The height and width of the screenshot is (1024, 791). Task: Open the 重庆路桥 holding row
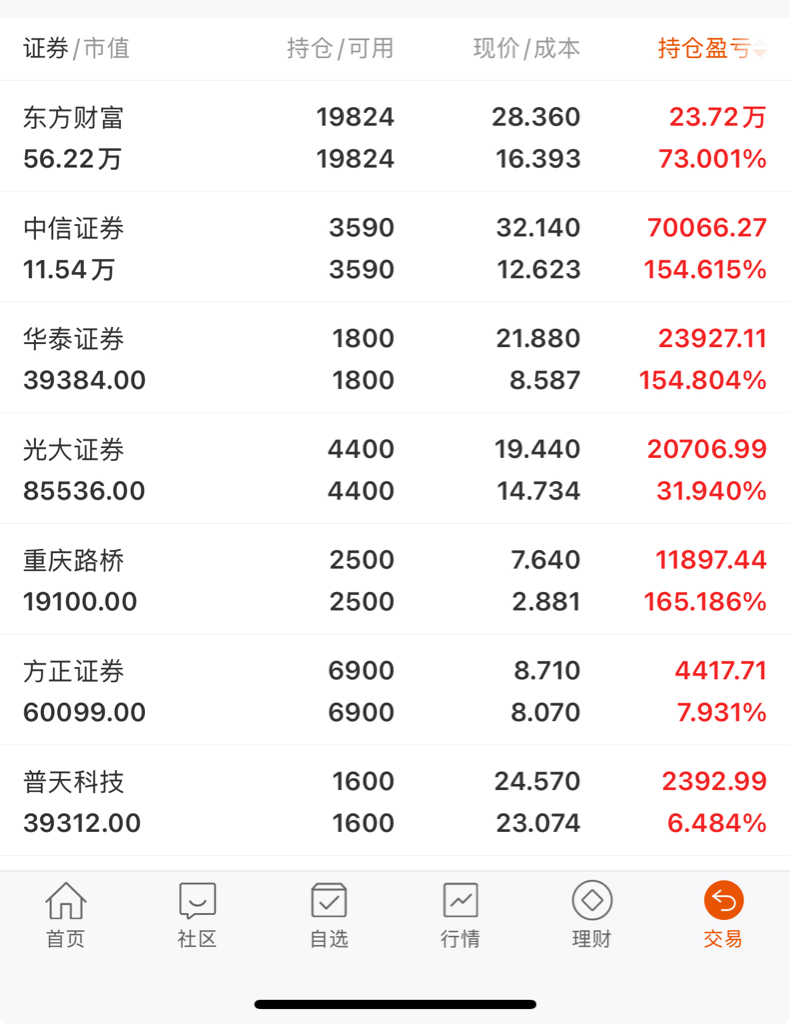pos(395,580)
